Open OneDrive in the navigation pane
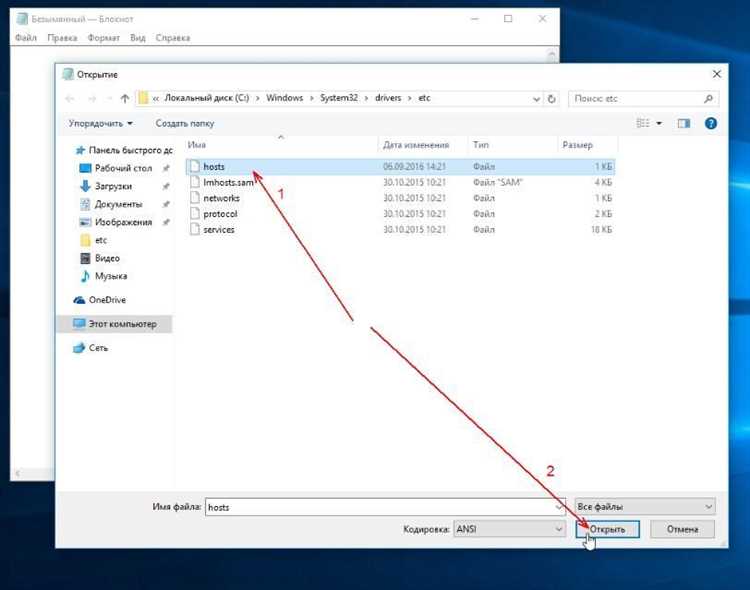 click(106, 300)
